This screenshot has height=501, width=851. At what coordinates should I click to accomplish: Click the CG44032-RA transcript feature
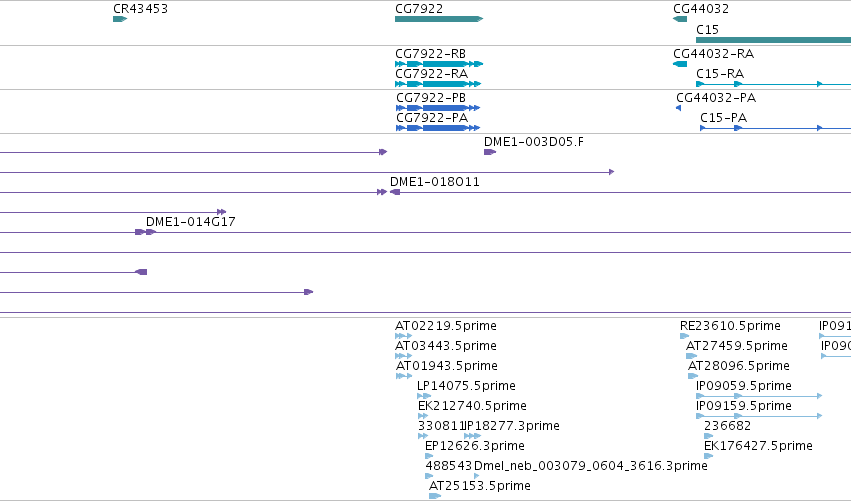pyautogui.click(x=680, y=64)
